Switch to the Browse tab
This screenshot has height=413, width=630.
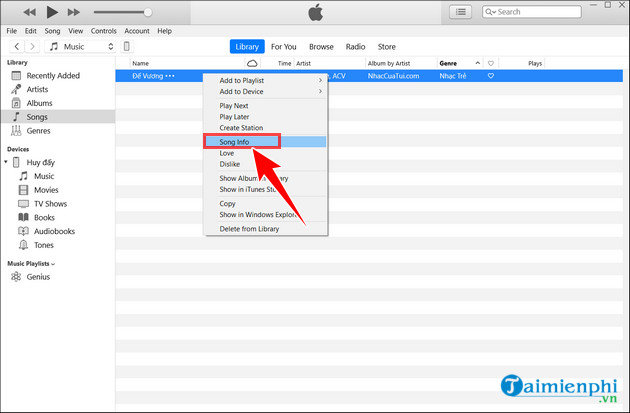point(321,47)
